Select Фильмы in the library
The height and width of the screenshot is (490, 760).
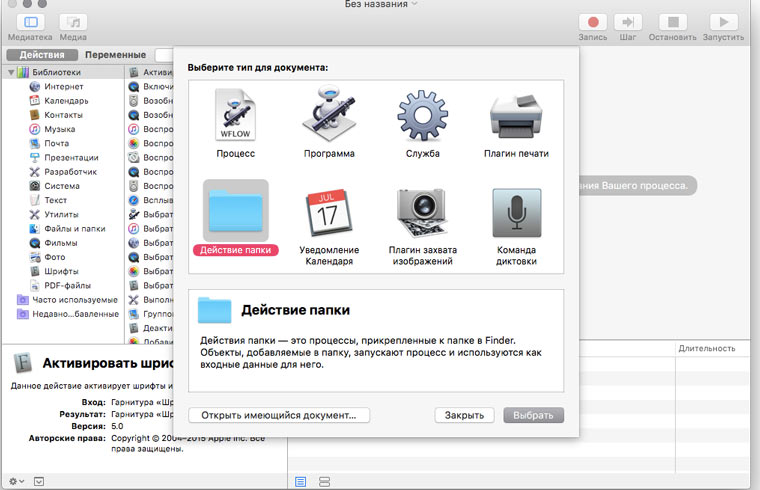point(61,243)
